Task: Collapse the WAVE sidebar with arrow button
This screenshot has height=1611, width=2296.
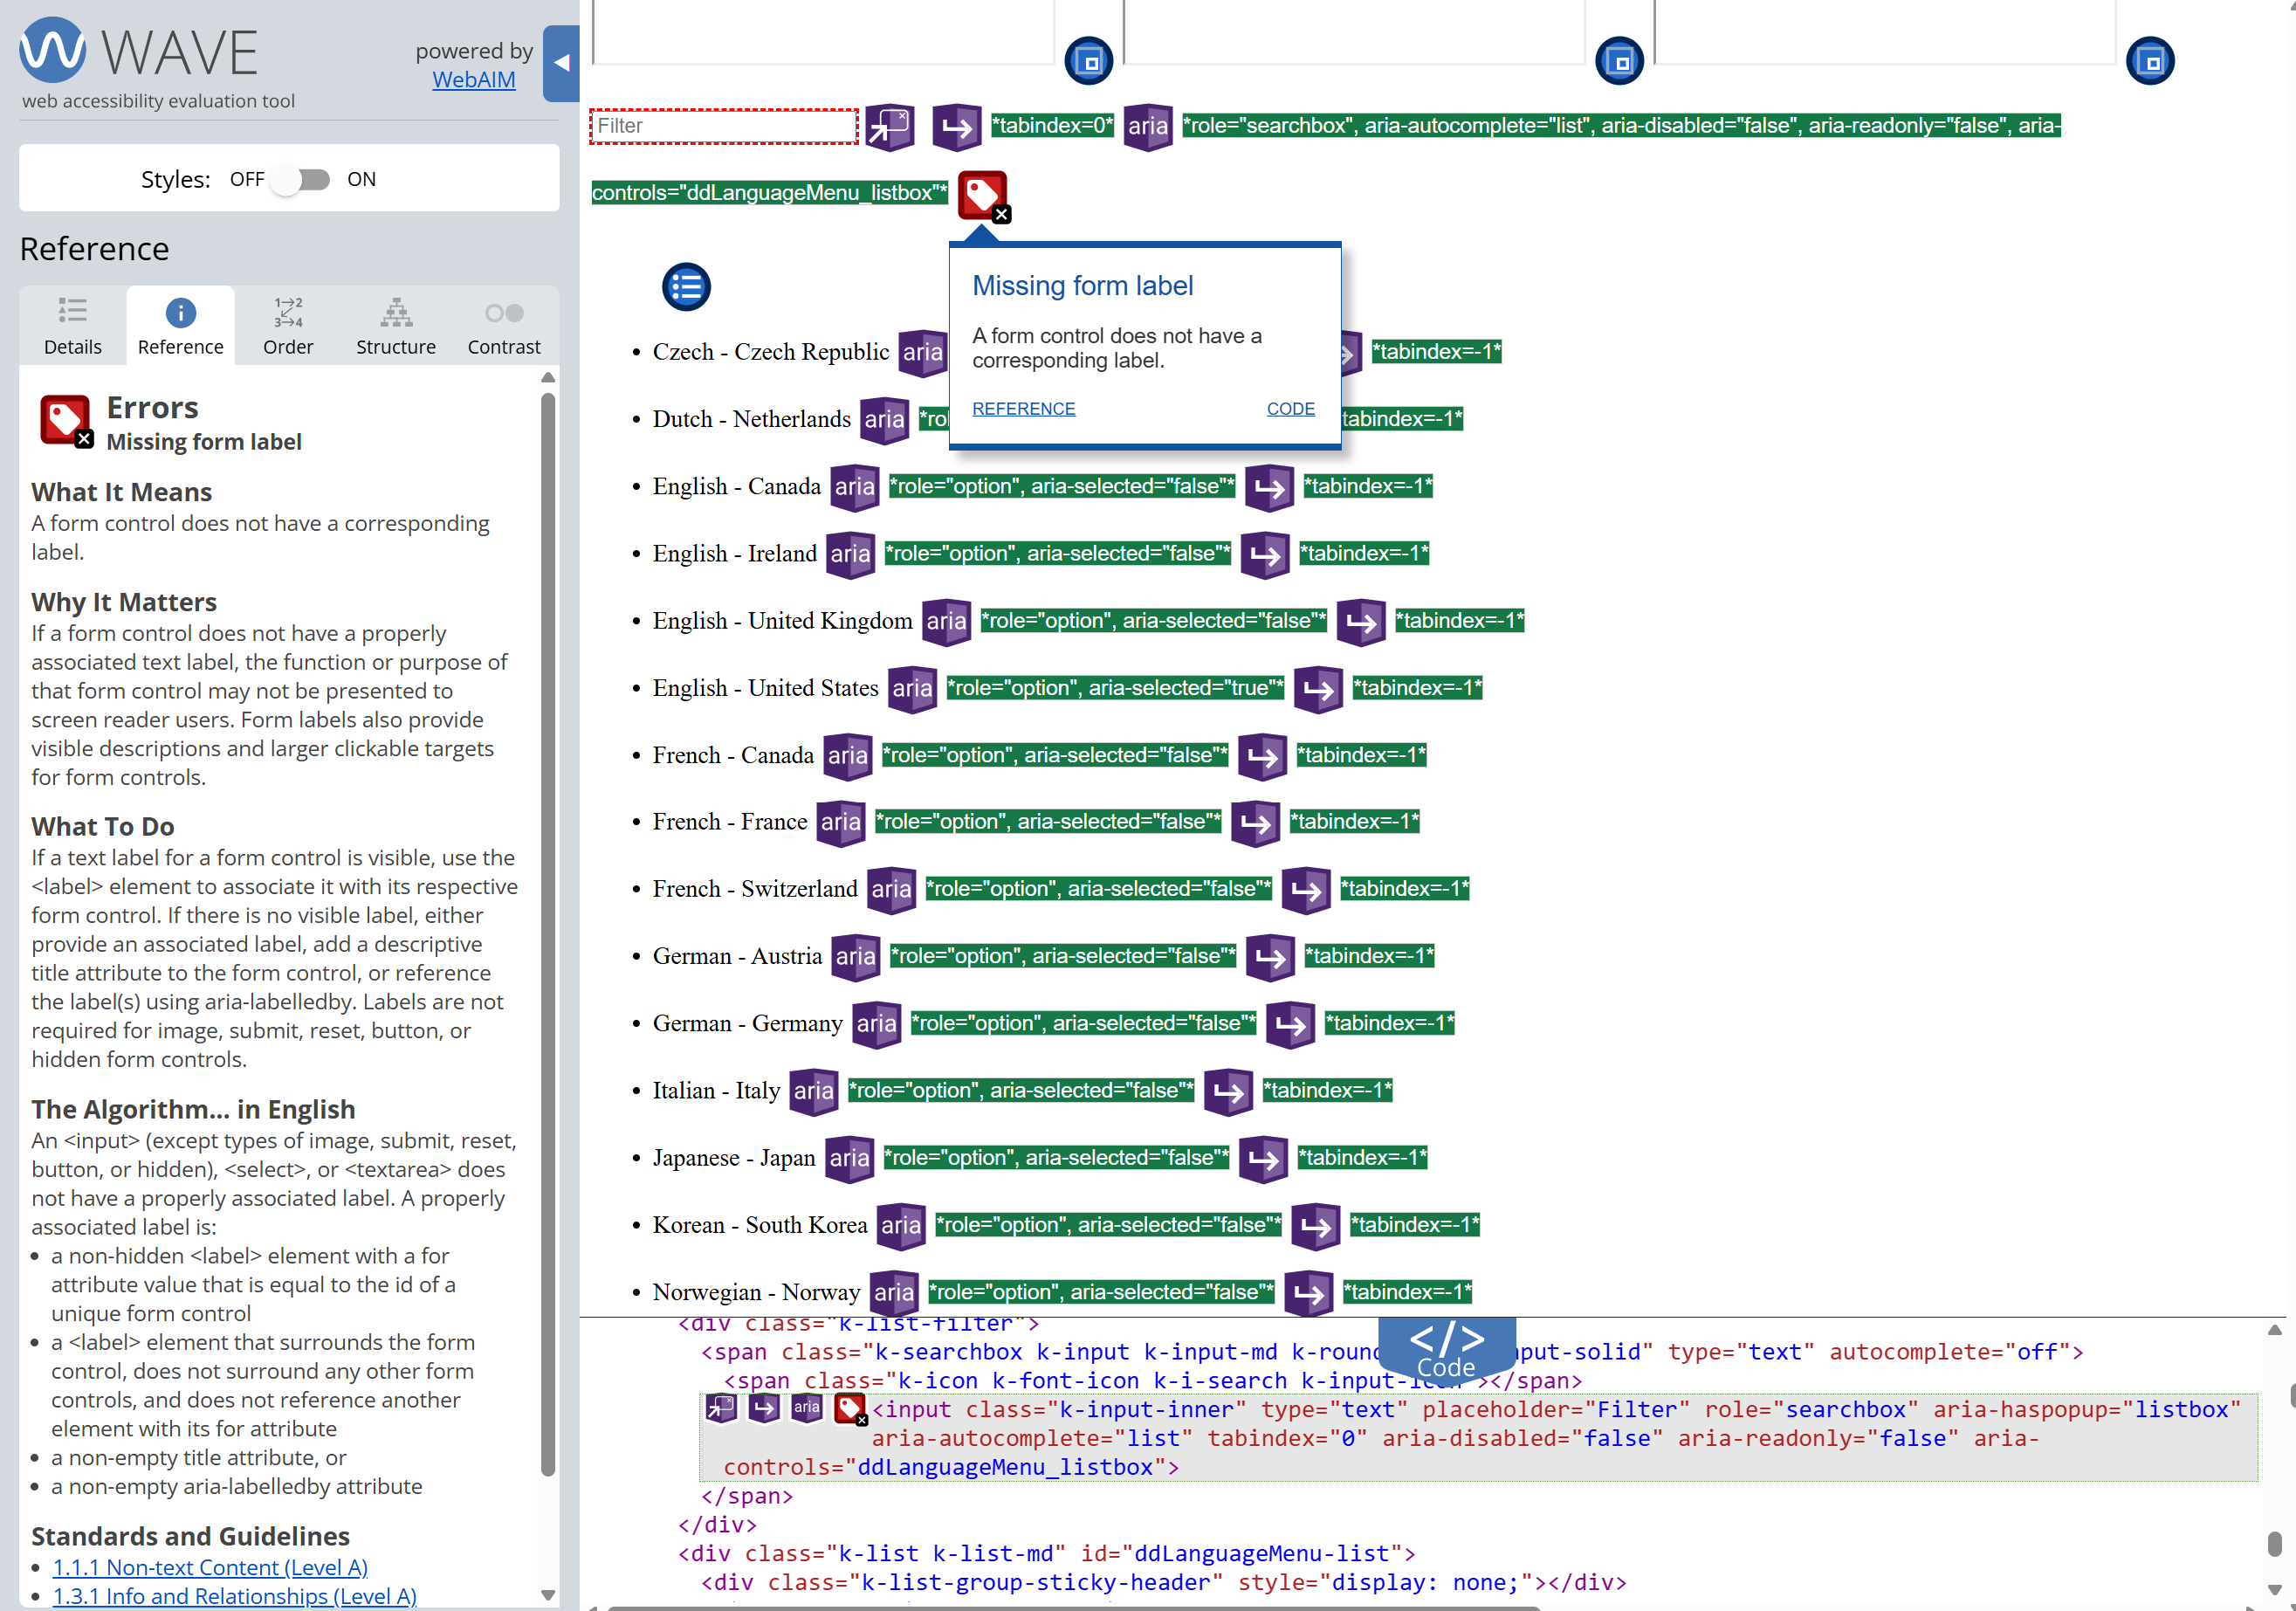Action: [561, 63]
